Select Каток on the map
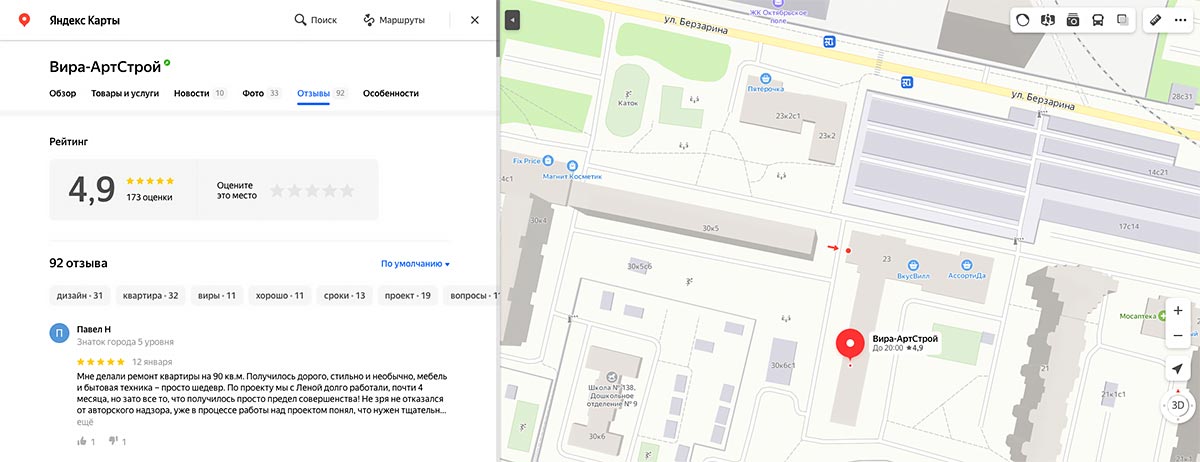1200x462 pixels. pos(628,97)
